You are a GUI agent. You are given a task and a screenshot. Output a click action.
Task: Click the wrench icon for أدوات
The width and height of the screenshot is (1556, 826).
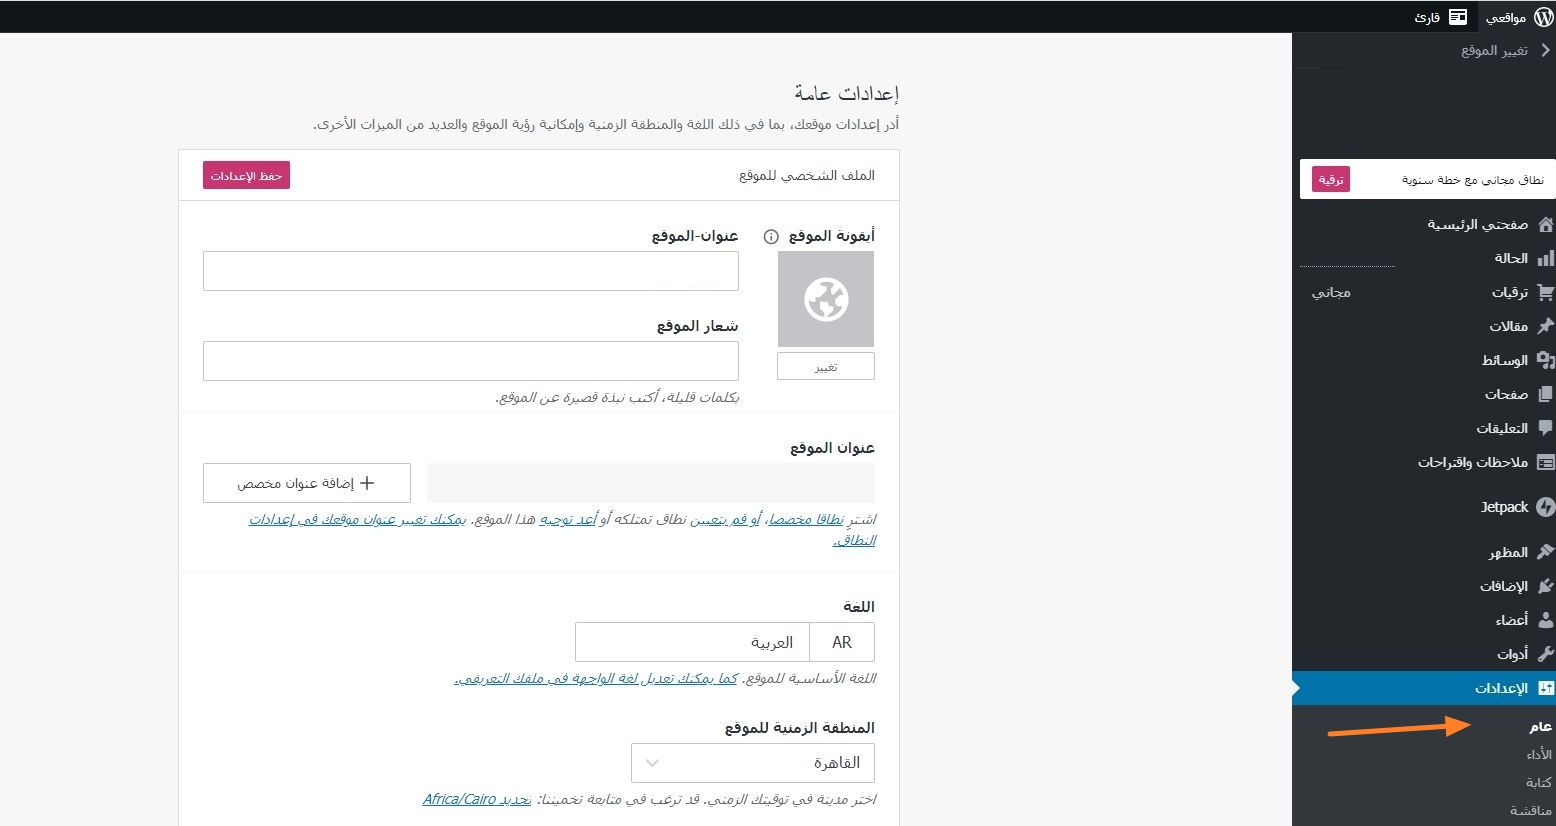point(1545,654)
